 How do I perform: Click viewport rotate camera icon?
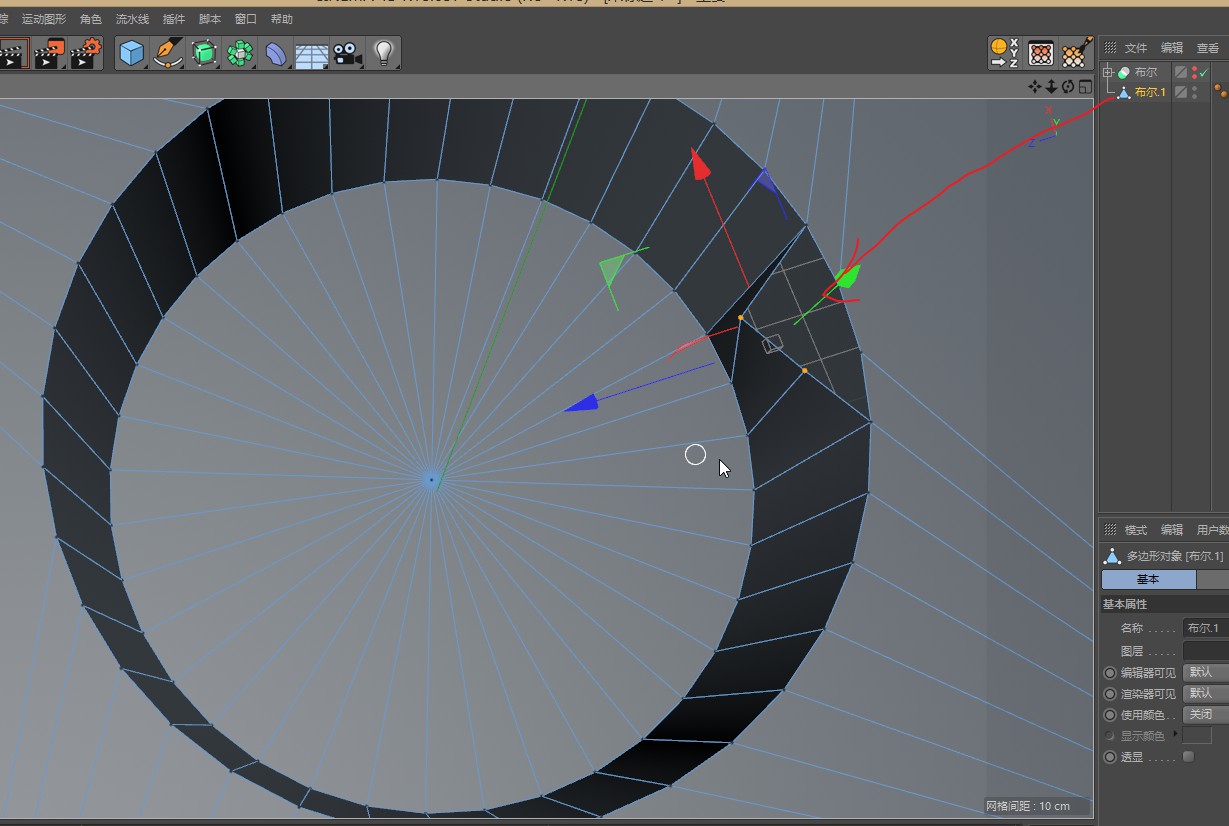(x=1068, y=86)
